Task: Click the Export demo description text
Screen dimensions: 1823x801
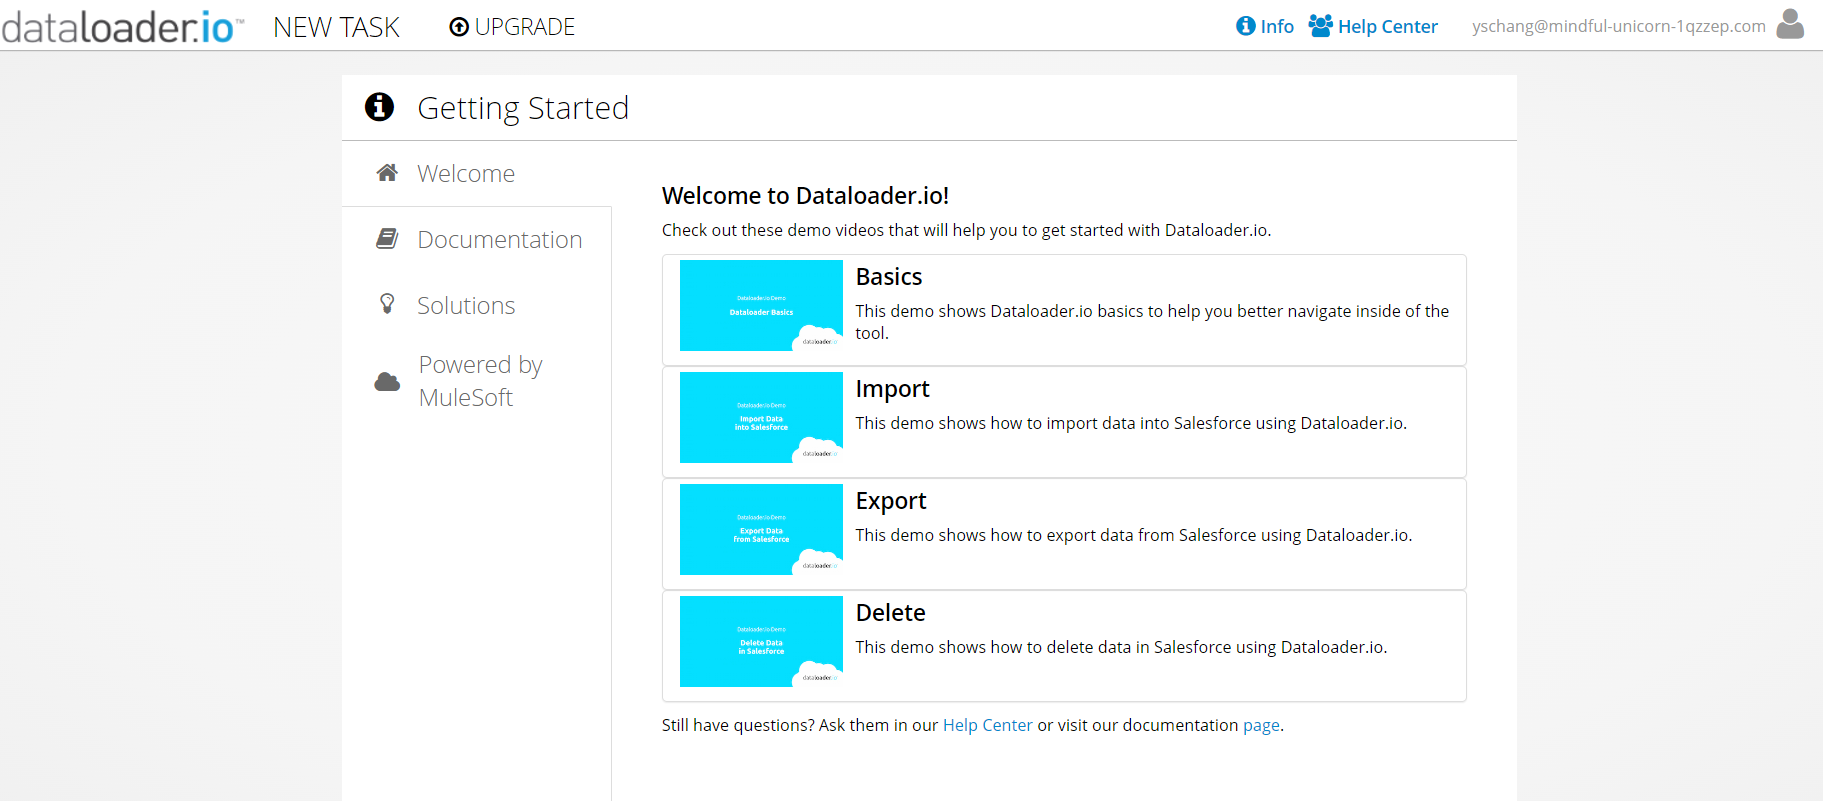Action: tap(1134, 535)
